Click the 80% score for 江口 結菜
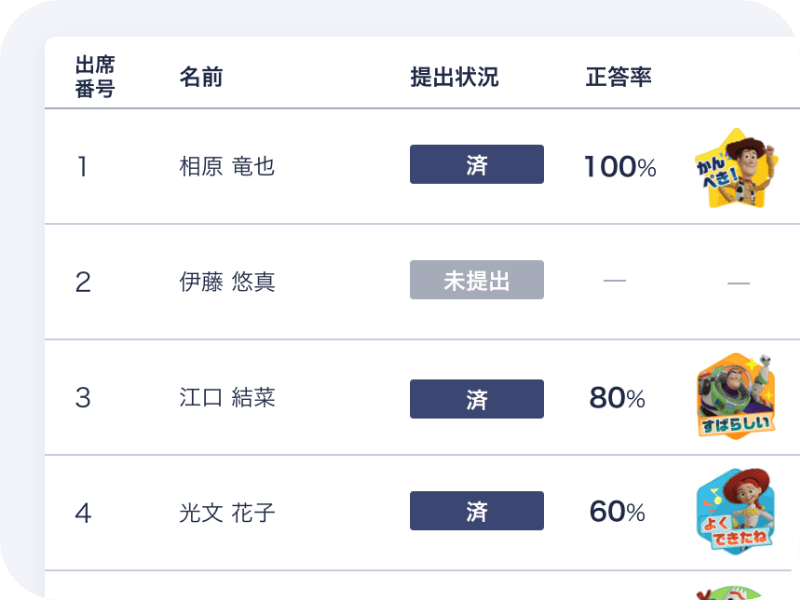Screen dimensions: 800x600 (x=617, y=398)
